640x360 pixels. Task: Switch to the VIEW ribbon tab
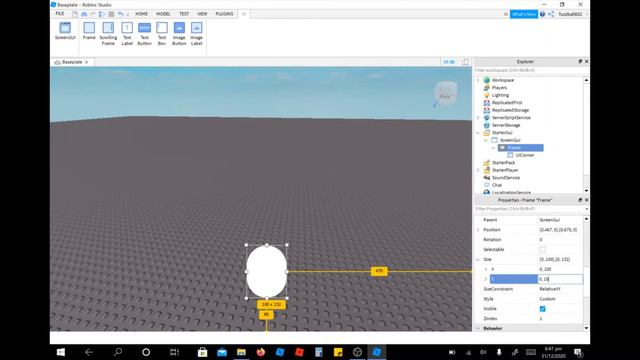[x=202, y=14]
